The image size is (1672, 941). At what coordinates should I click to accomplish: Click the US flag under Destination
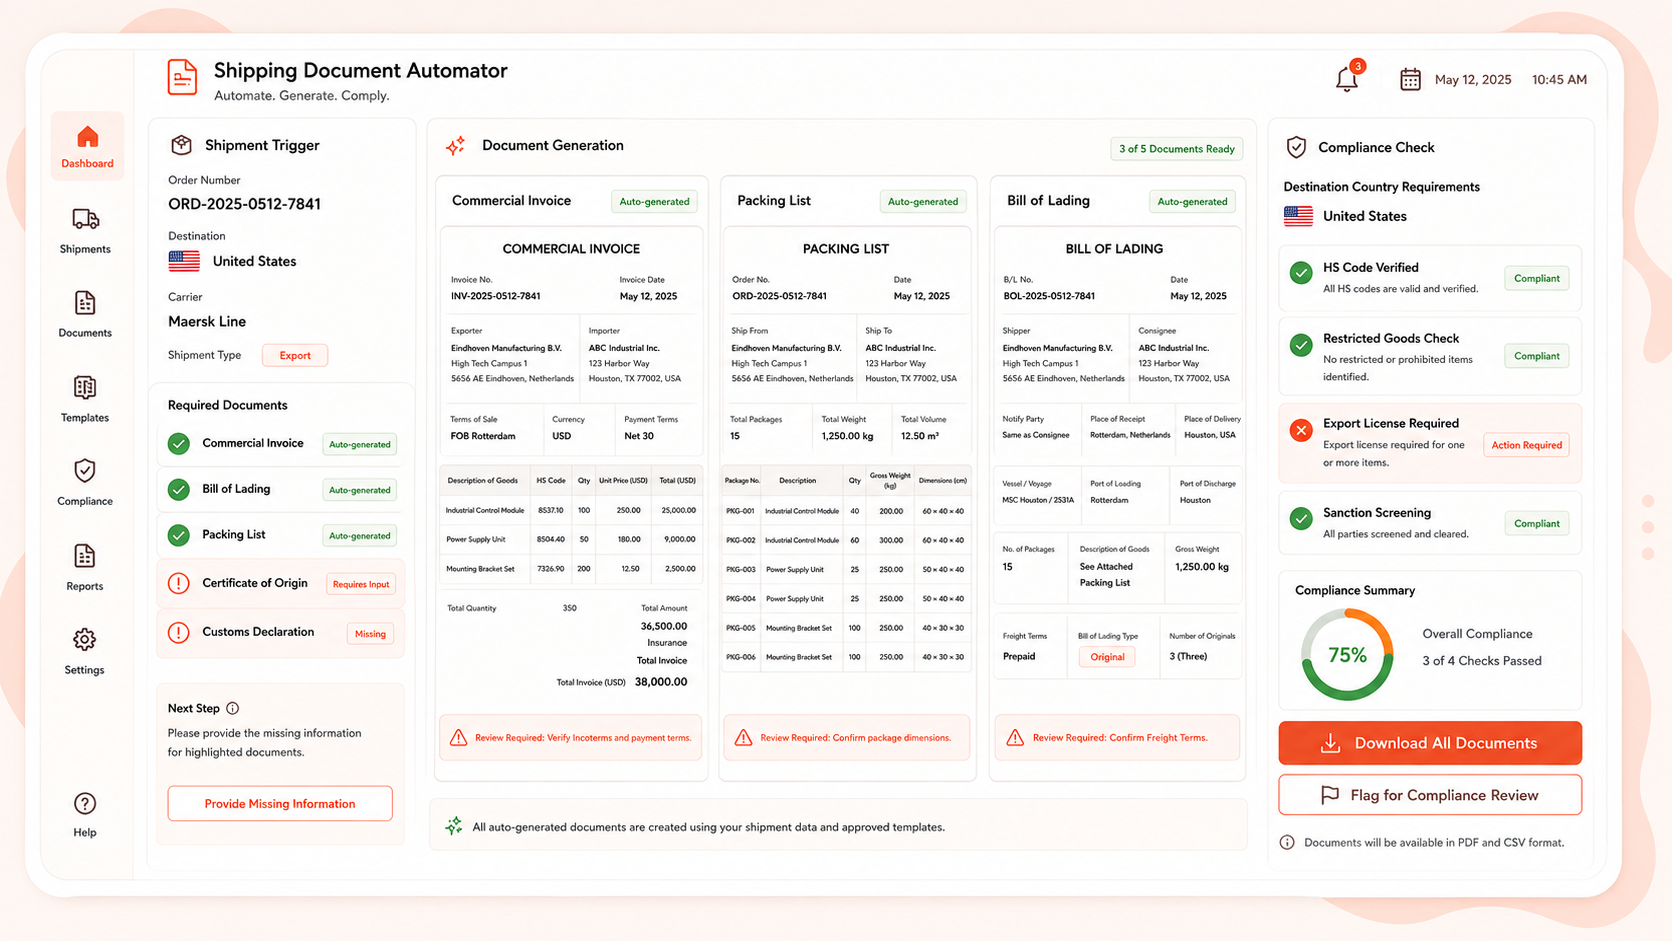tap(184, 261)
